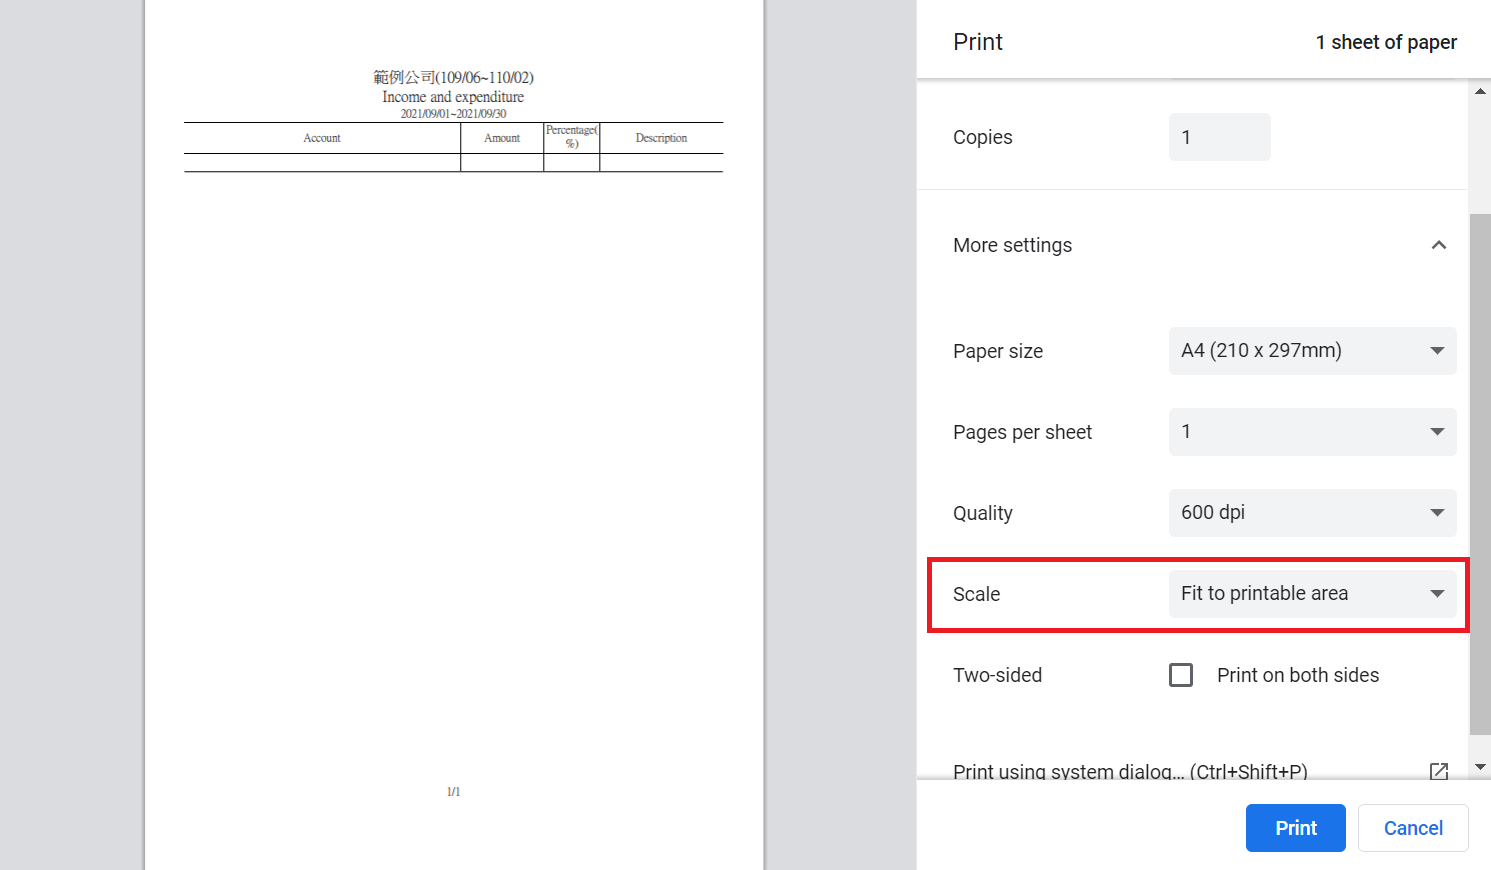This screenshot has height=870, width=1491.
Task: Click the 'Income and expenditure' preview title
Action: (x=453, y=97)
